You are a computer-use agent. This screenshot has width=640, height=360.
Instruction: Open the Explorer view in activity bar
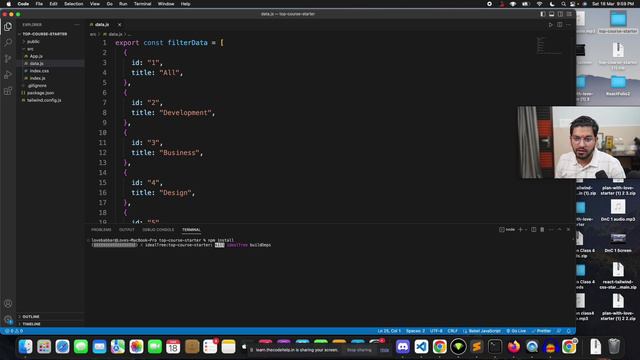pos(8,27)
